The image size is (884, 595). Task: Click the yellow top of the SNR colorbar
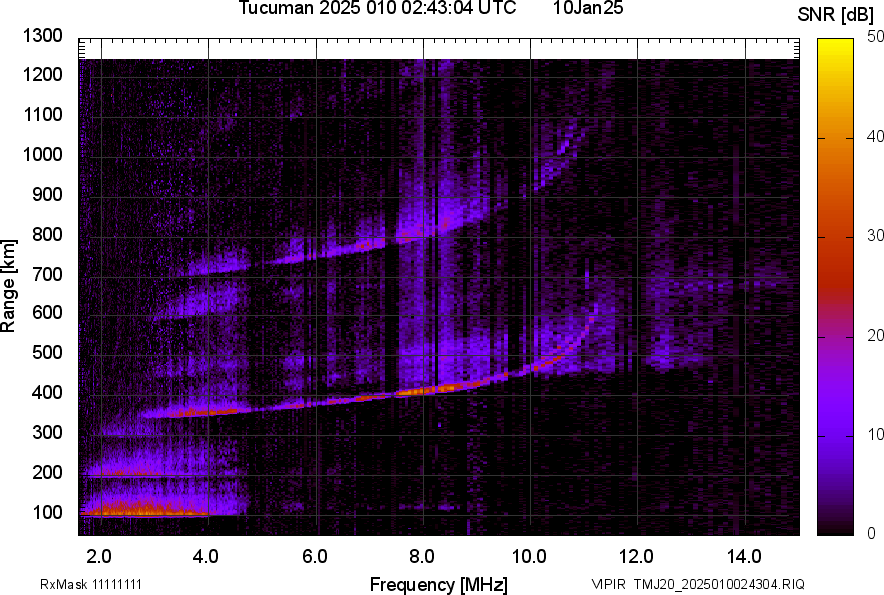[836, 45]
